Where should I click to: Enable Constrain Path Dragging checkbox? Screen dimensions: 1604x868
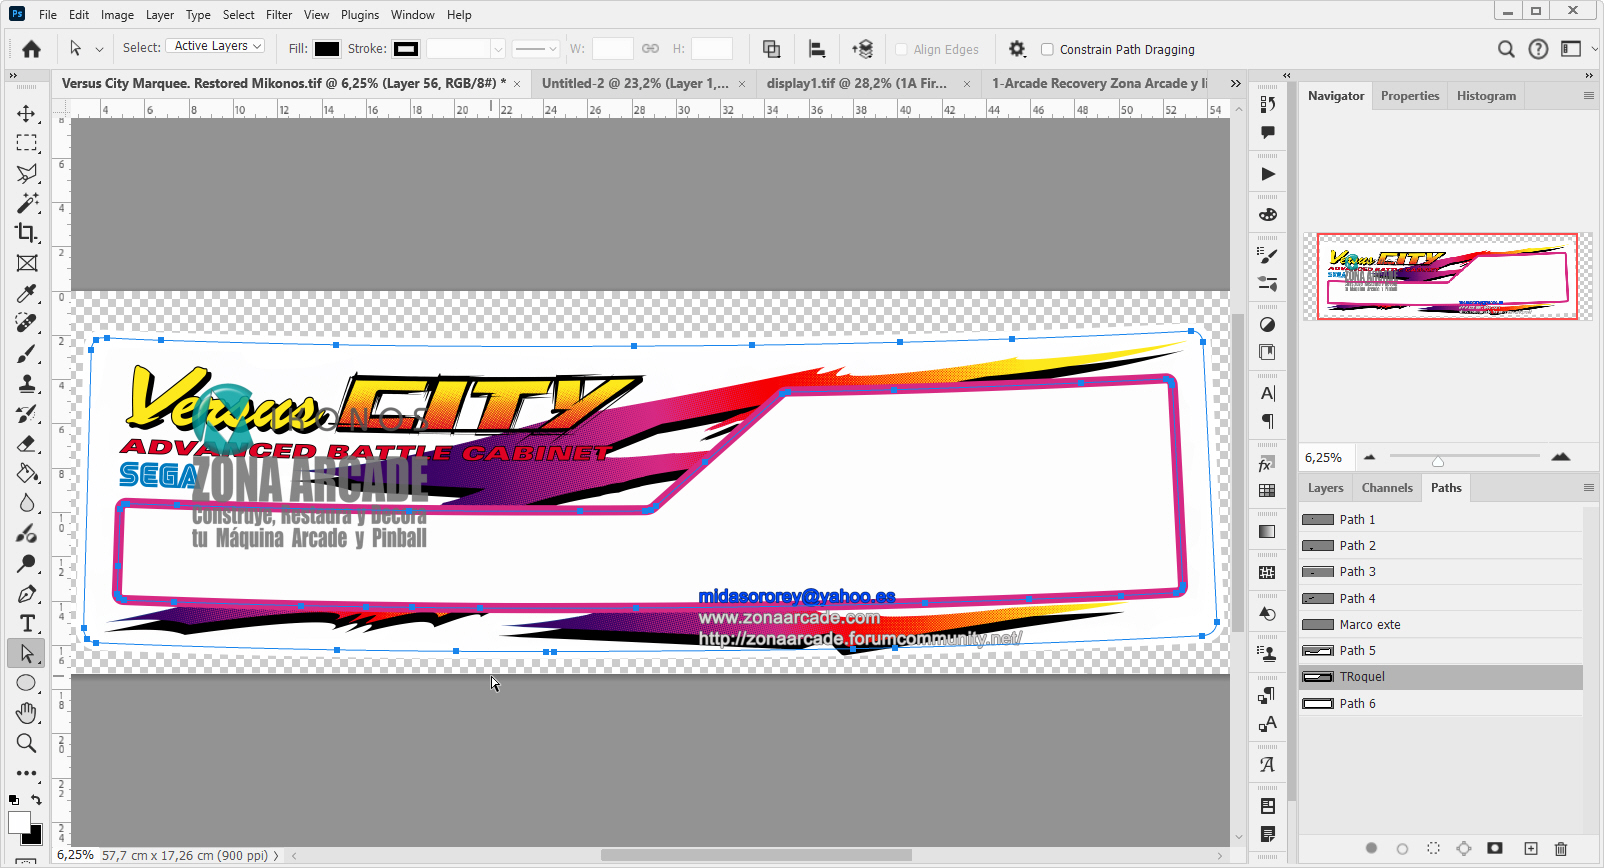click(x=1047, y=49)
